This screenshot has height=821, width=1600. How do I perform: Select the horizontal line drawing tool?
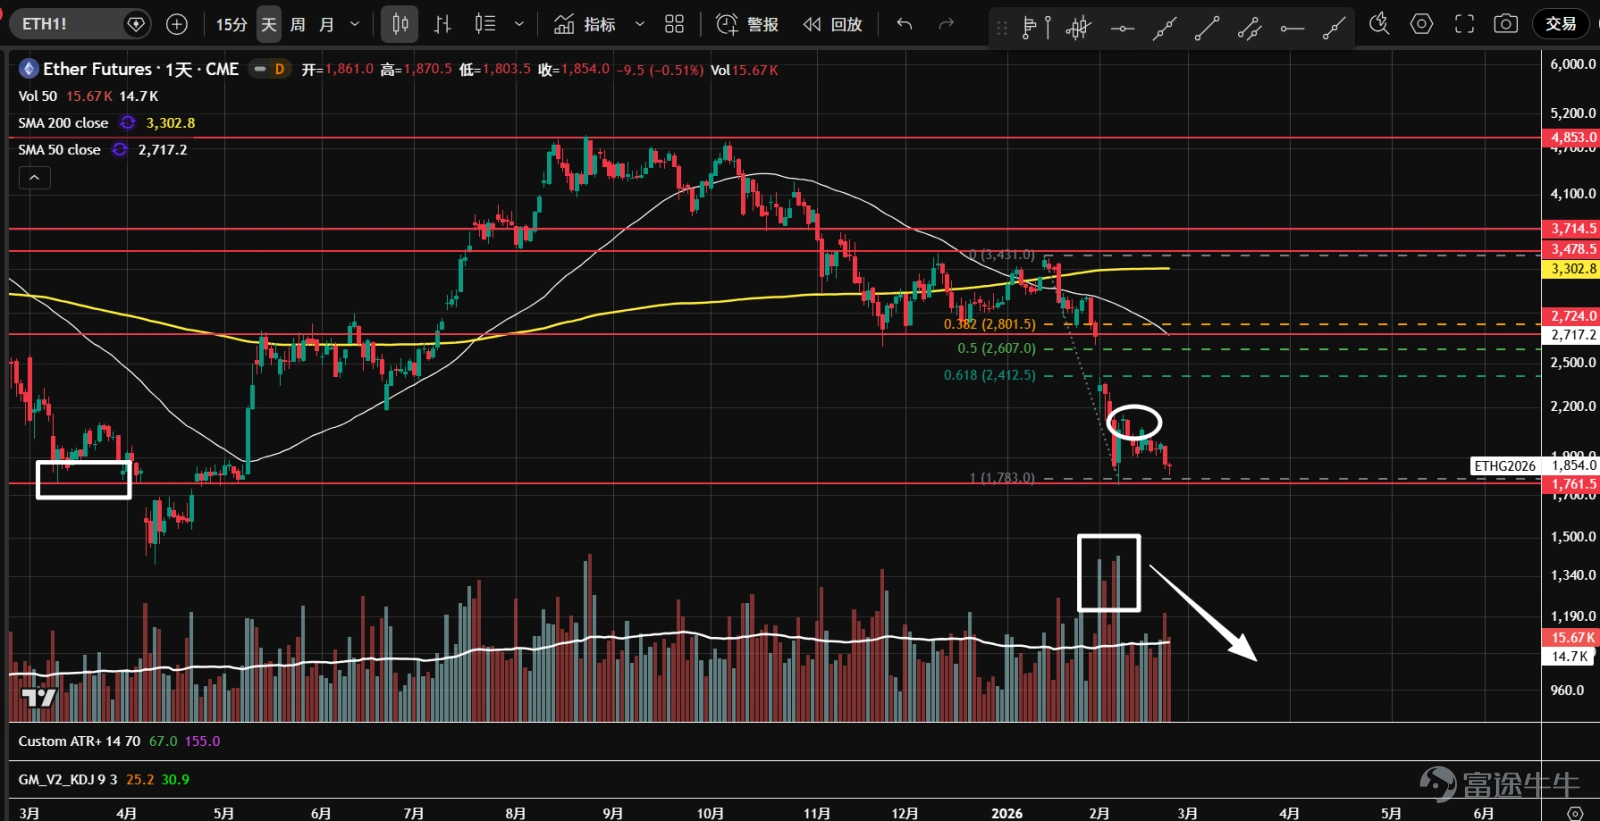tap(1122, 28)
